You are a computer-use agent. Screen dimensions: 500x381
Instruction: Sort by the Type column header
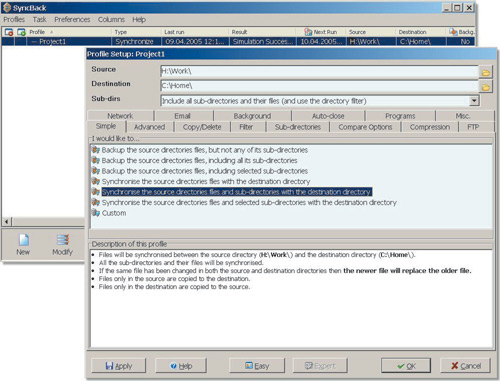[x=137, y=32]
